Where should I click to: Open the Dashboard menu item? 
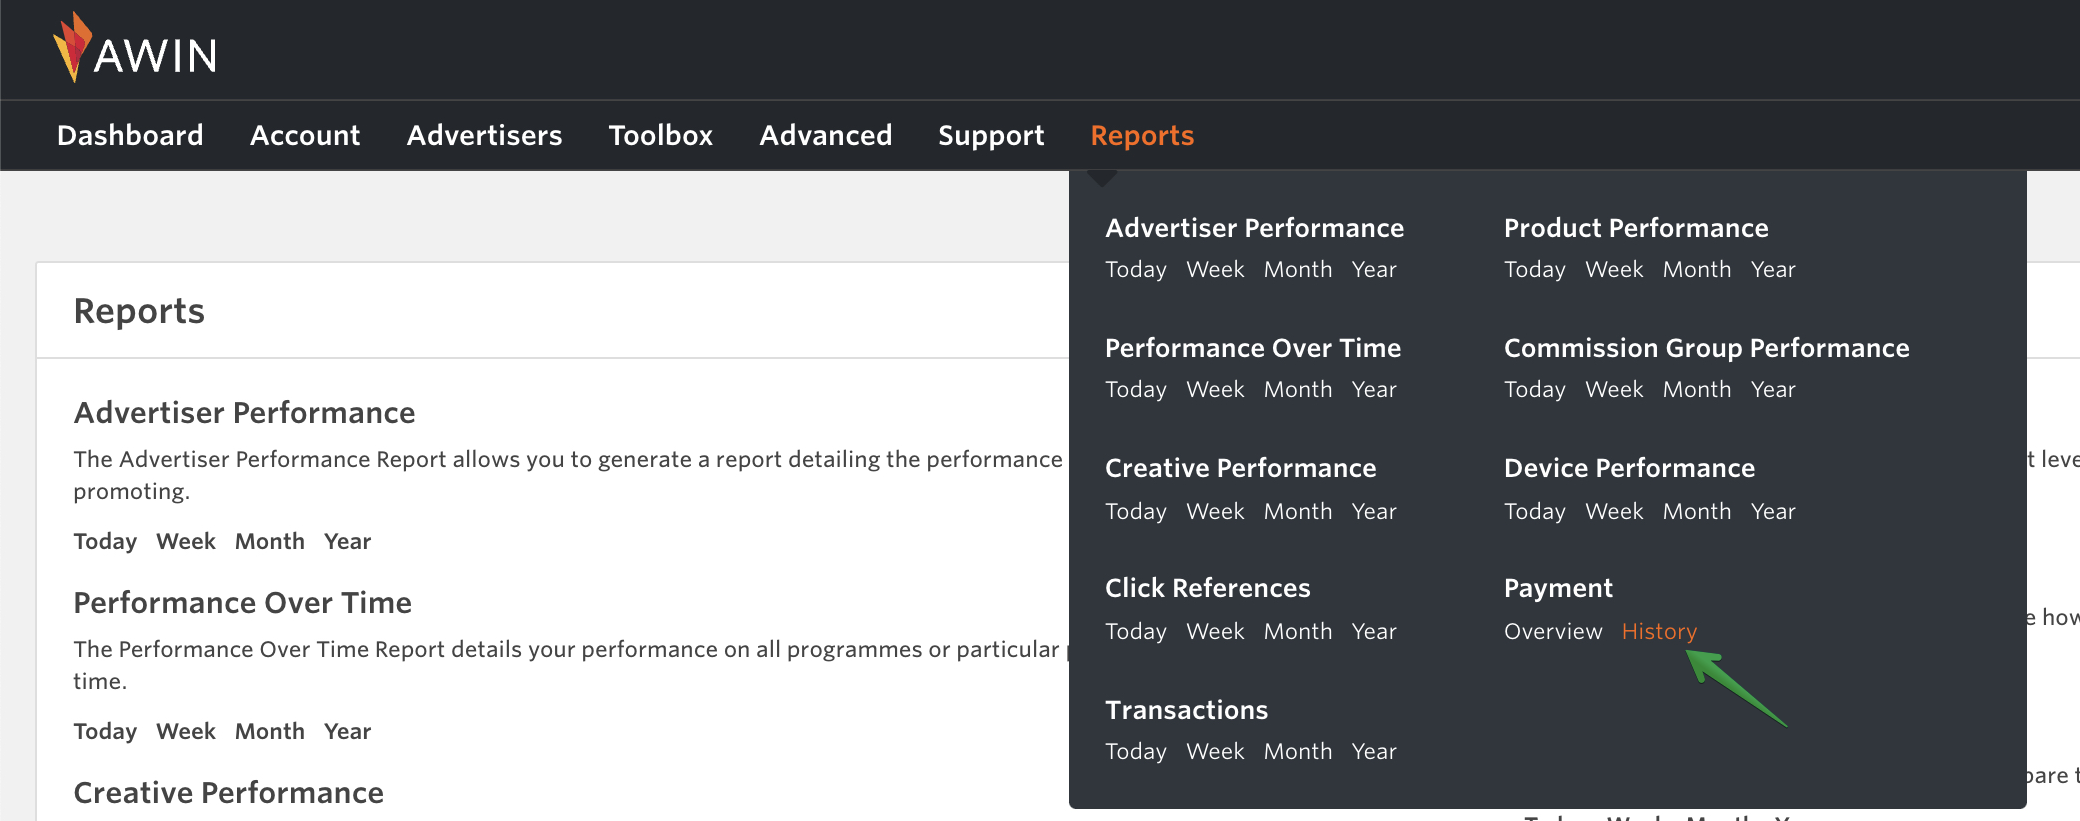(130, 135)
